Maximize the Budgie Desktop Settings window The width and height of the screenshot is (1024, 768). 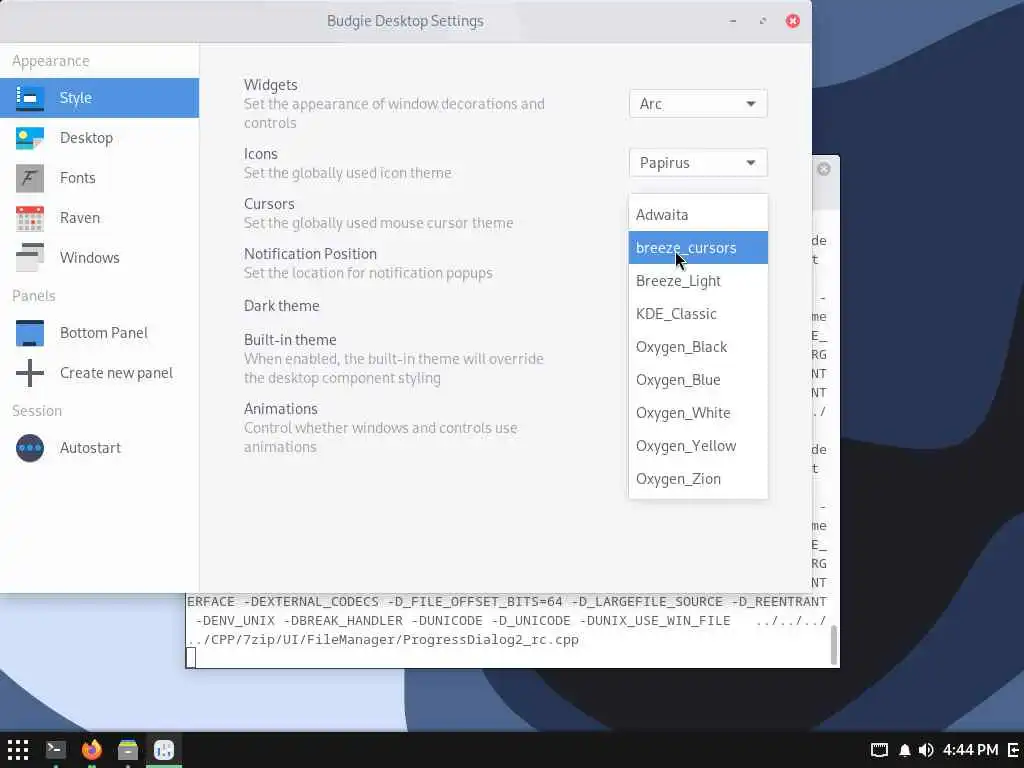pyautogui.click(x=763, y=21)
